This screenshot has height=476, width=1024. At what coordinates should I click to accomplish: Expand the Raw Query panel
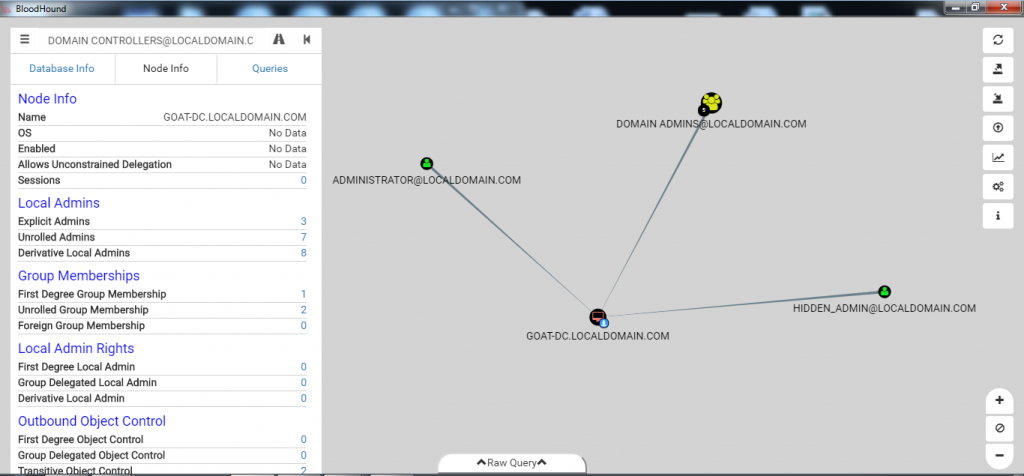pyautogui.click(x=511, y=463)
